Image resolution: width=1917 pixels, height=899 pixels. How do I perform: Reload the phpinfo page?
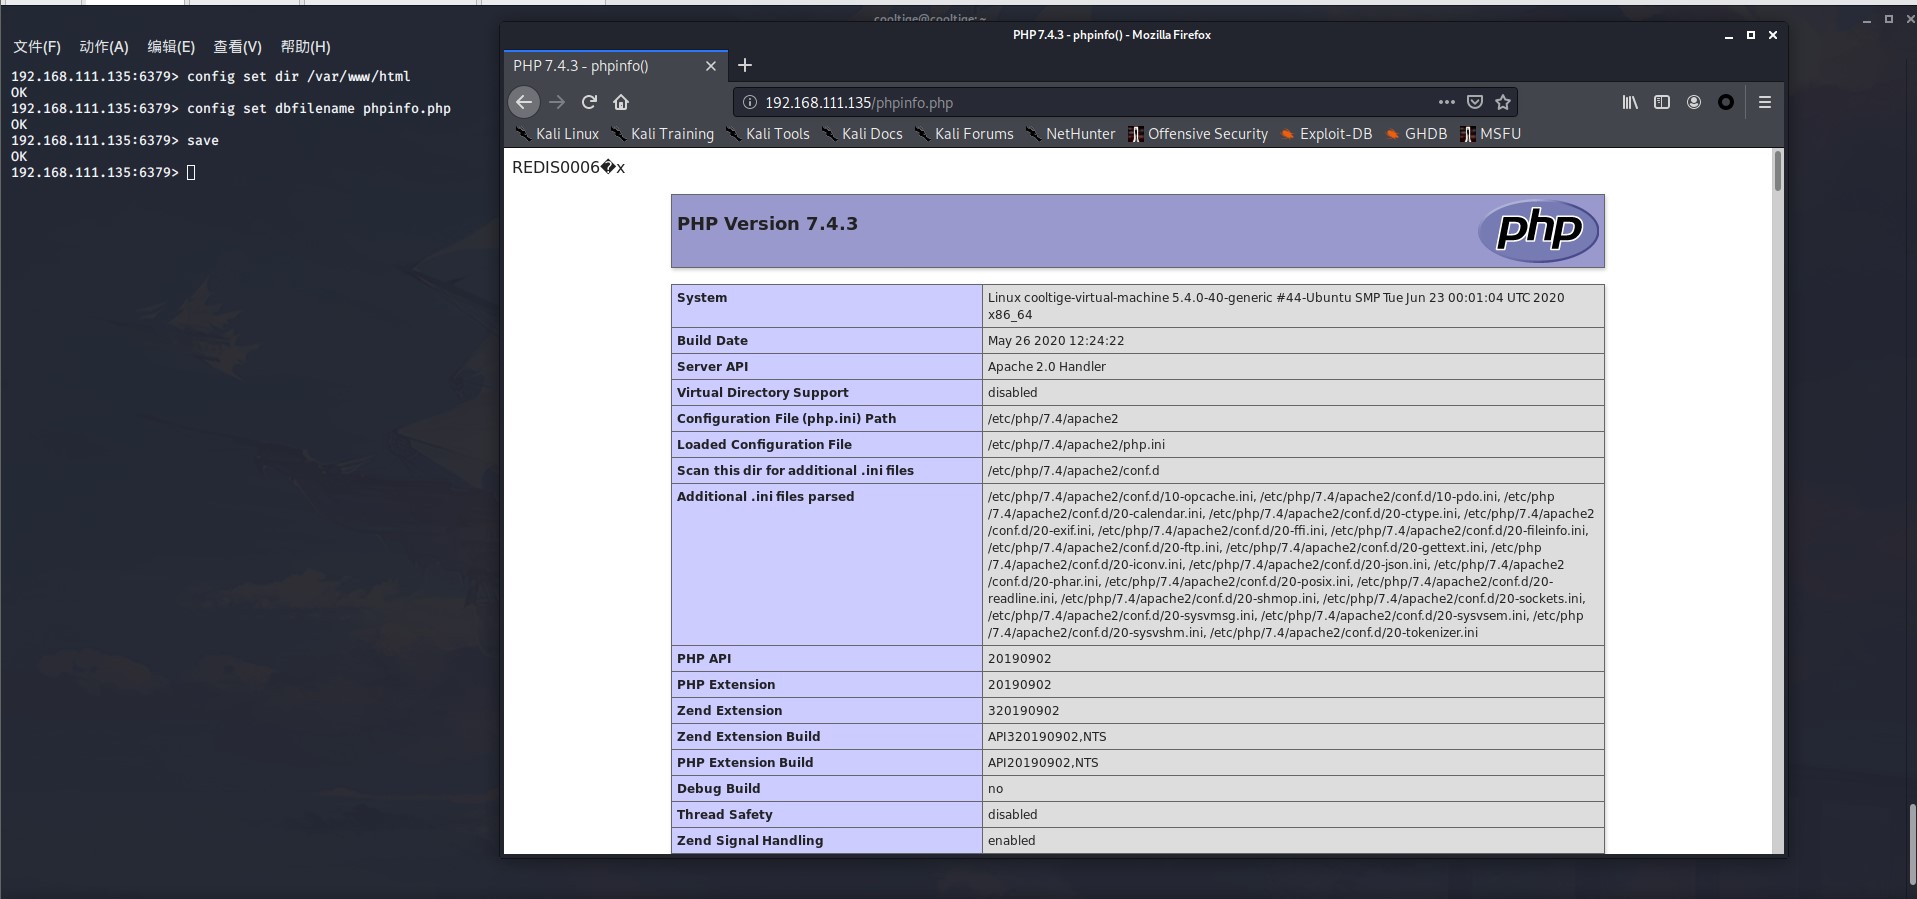[589, 102]
